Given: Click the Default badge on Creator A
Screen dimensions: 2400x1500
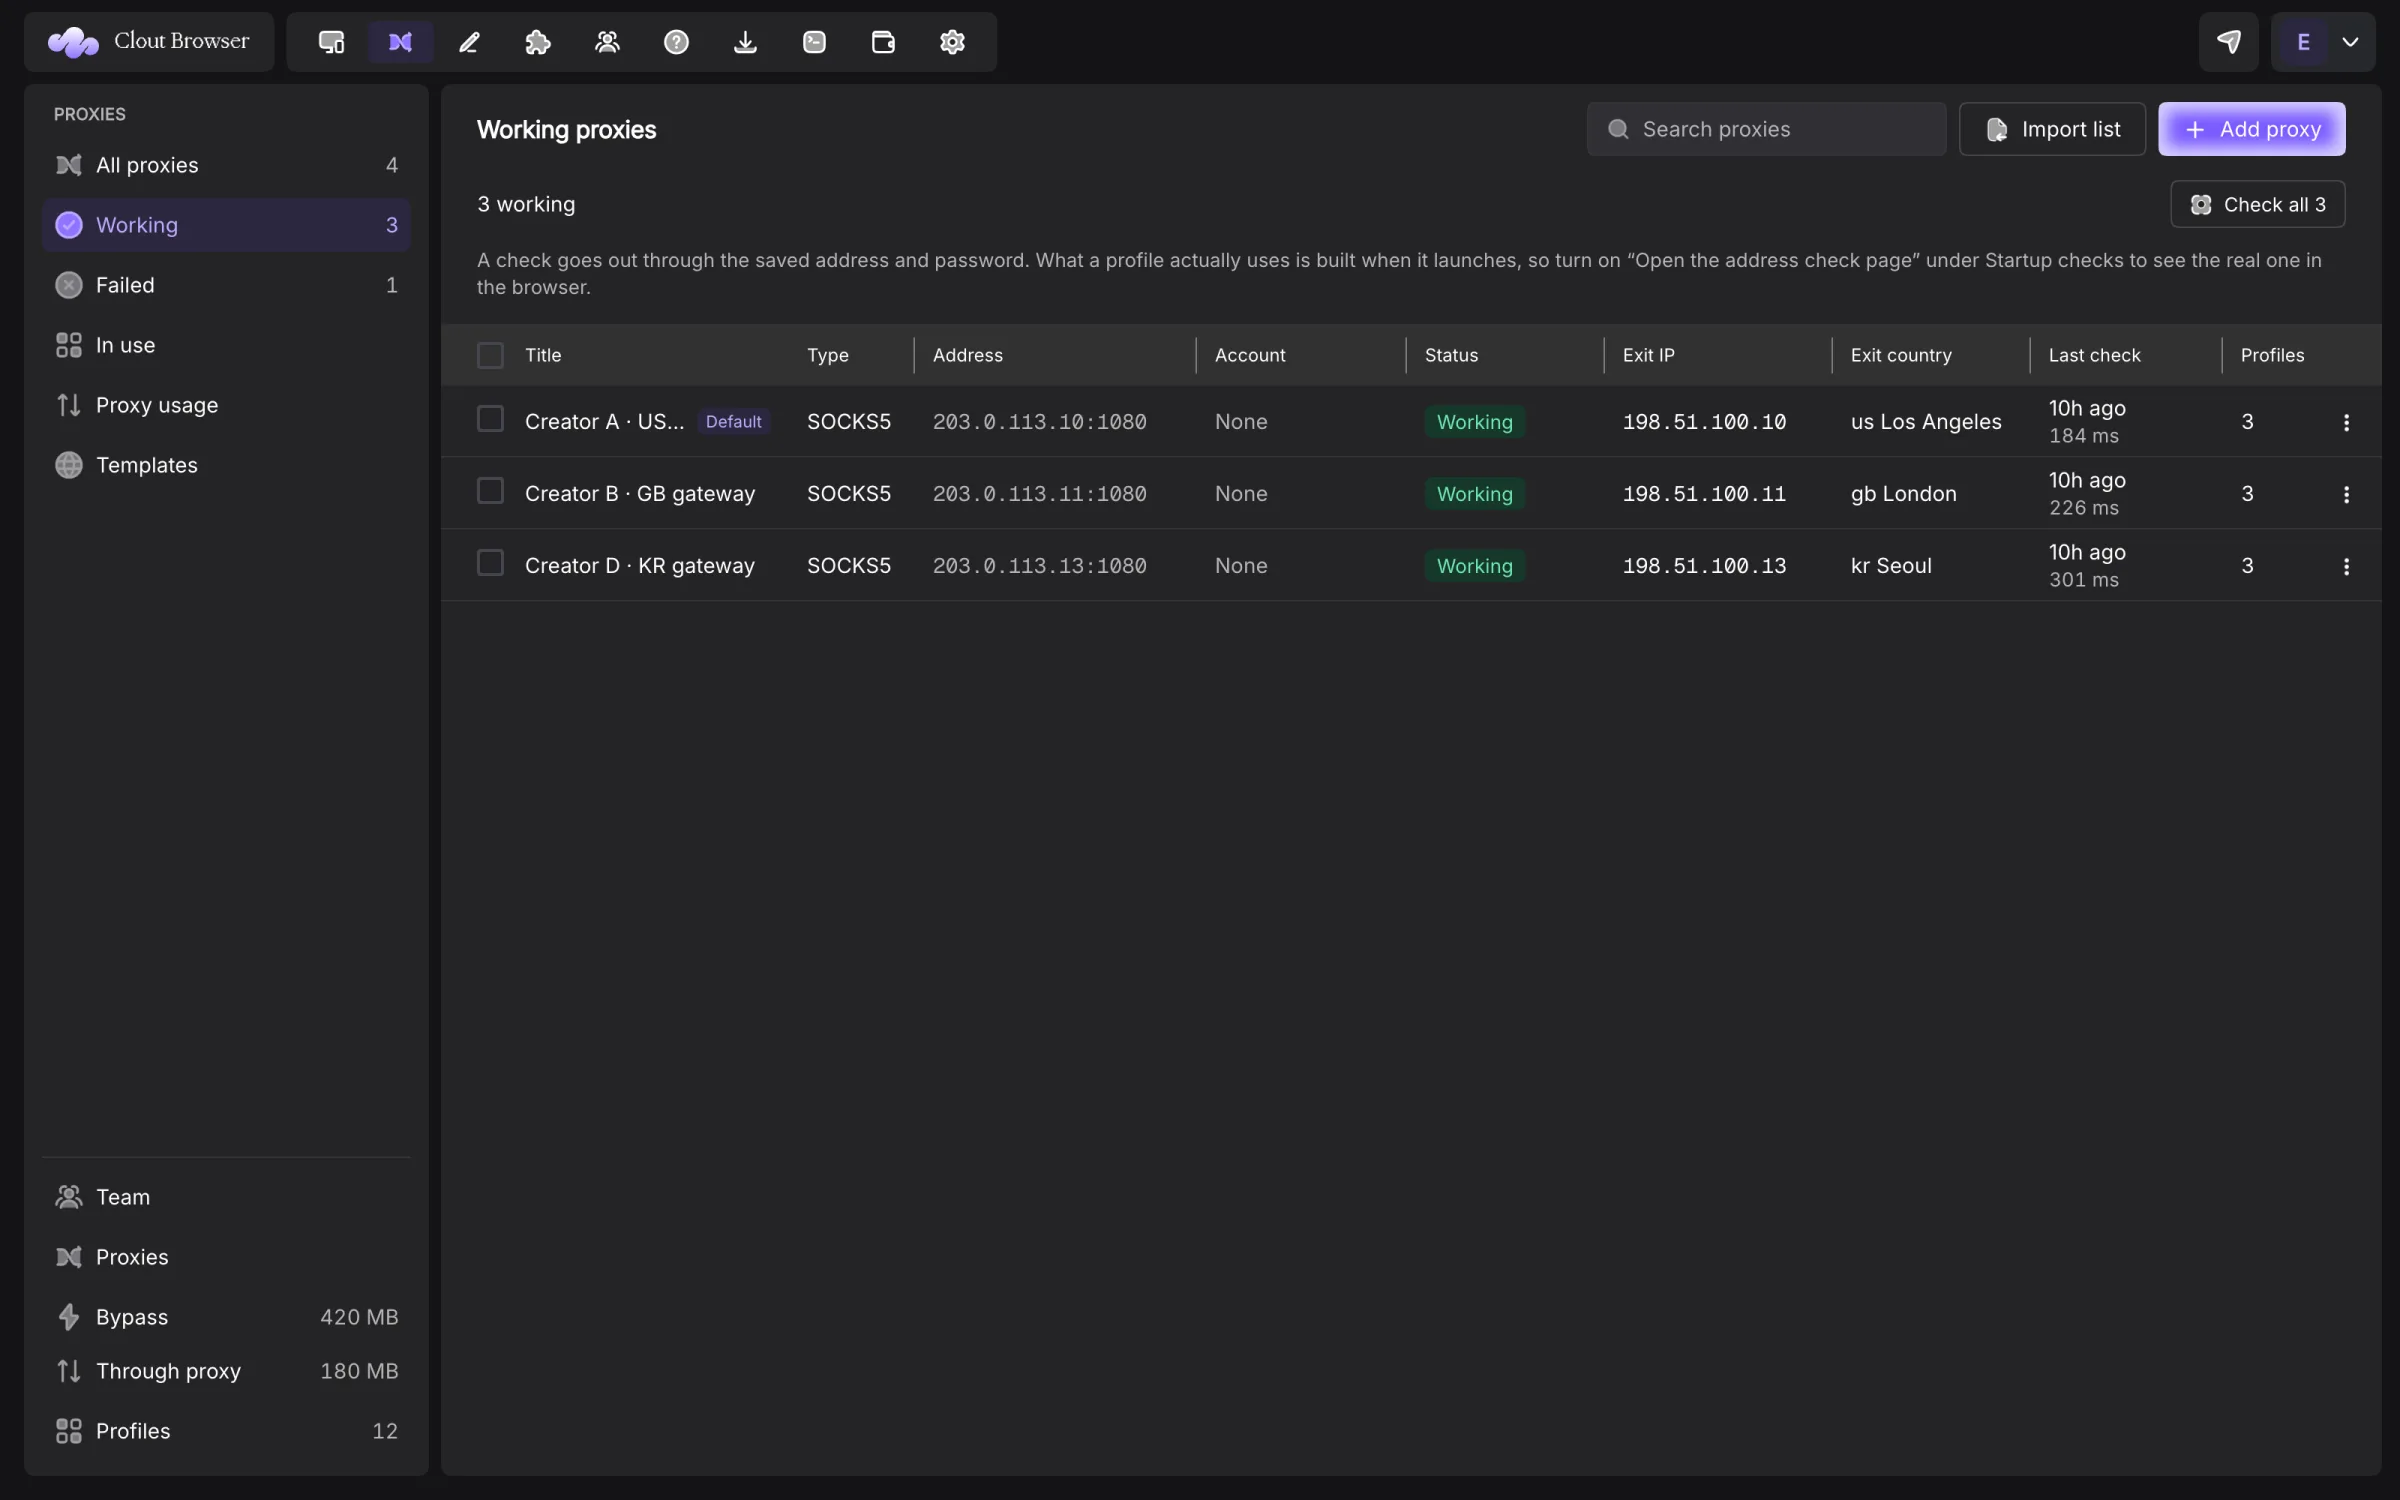Looking at the screenshot, I should coord(733,422).
